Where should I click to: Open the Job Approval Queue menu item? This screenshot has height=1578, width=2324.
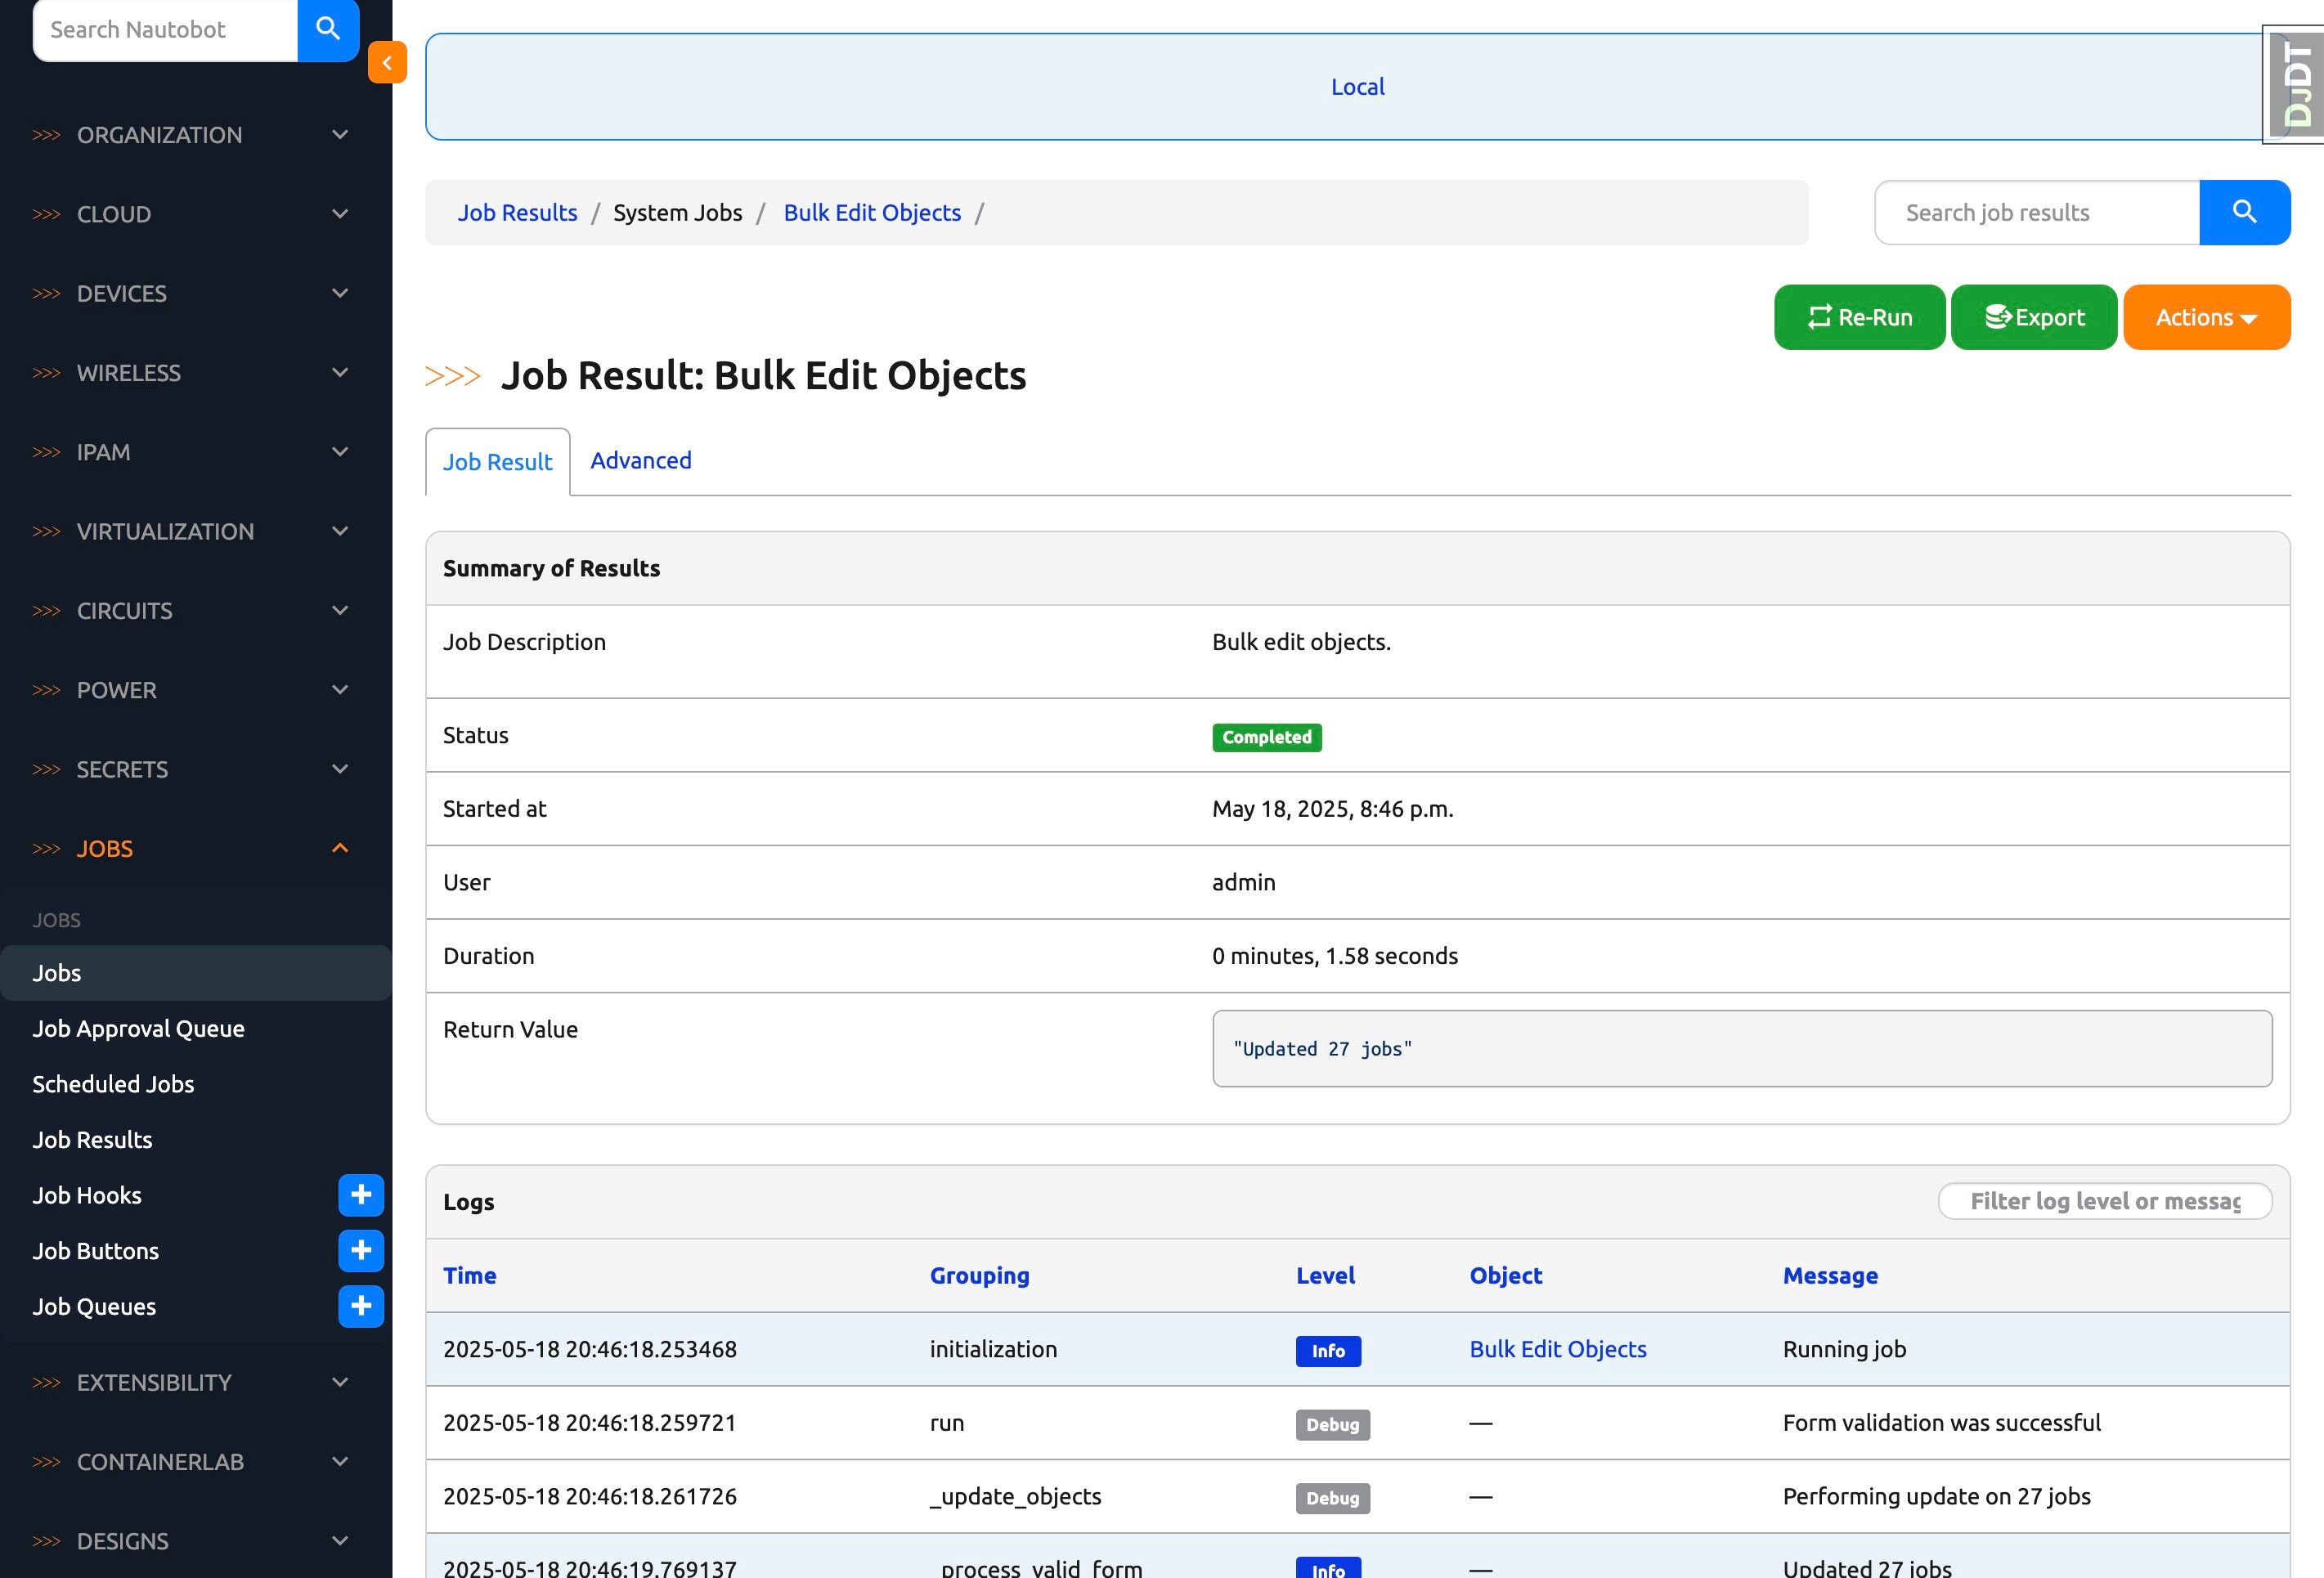[138, 1028]
